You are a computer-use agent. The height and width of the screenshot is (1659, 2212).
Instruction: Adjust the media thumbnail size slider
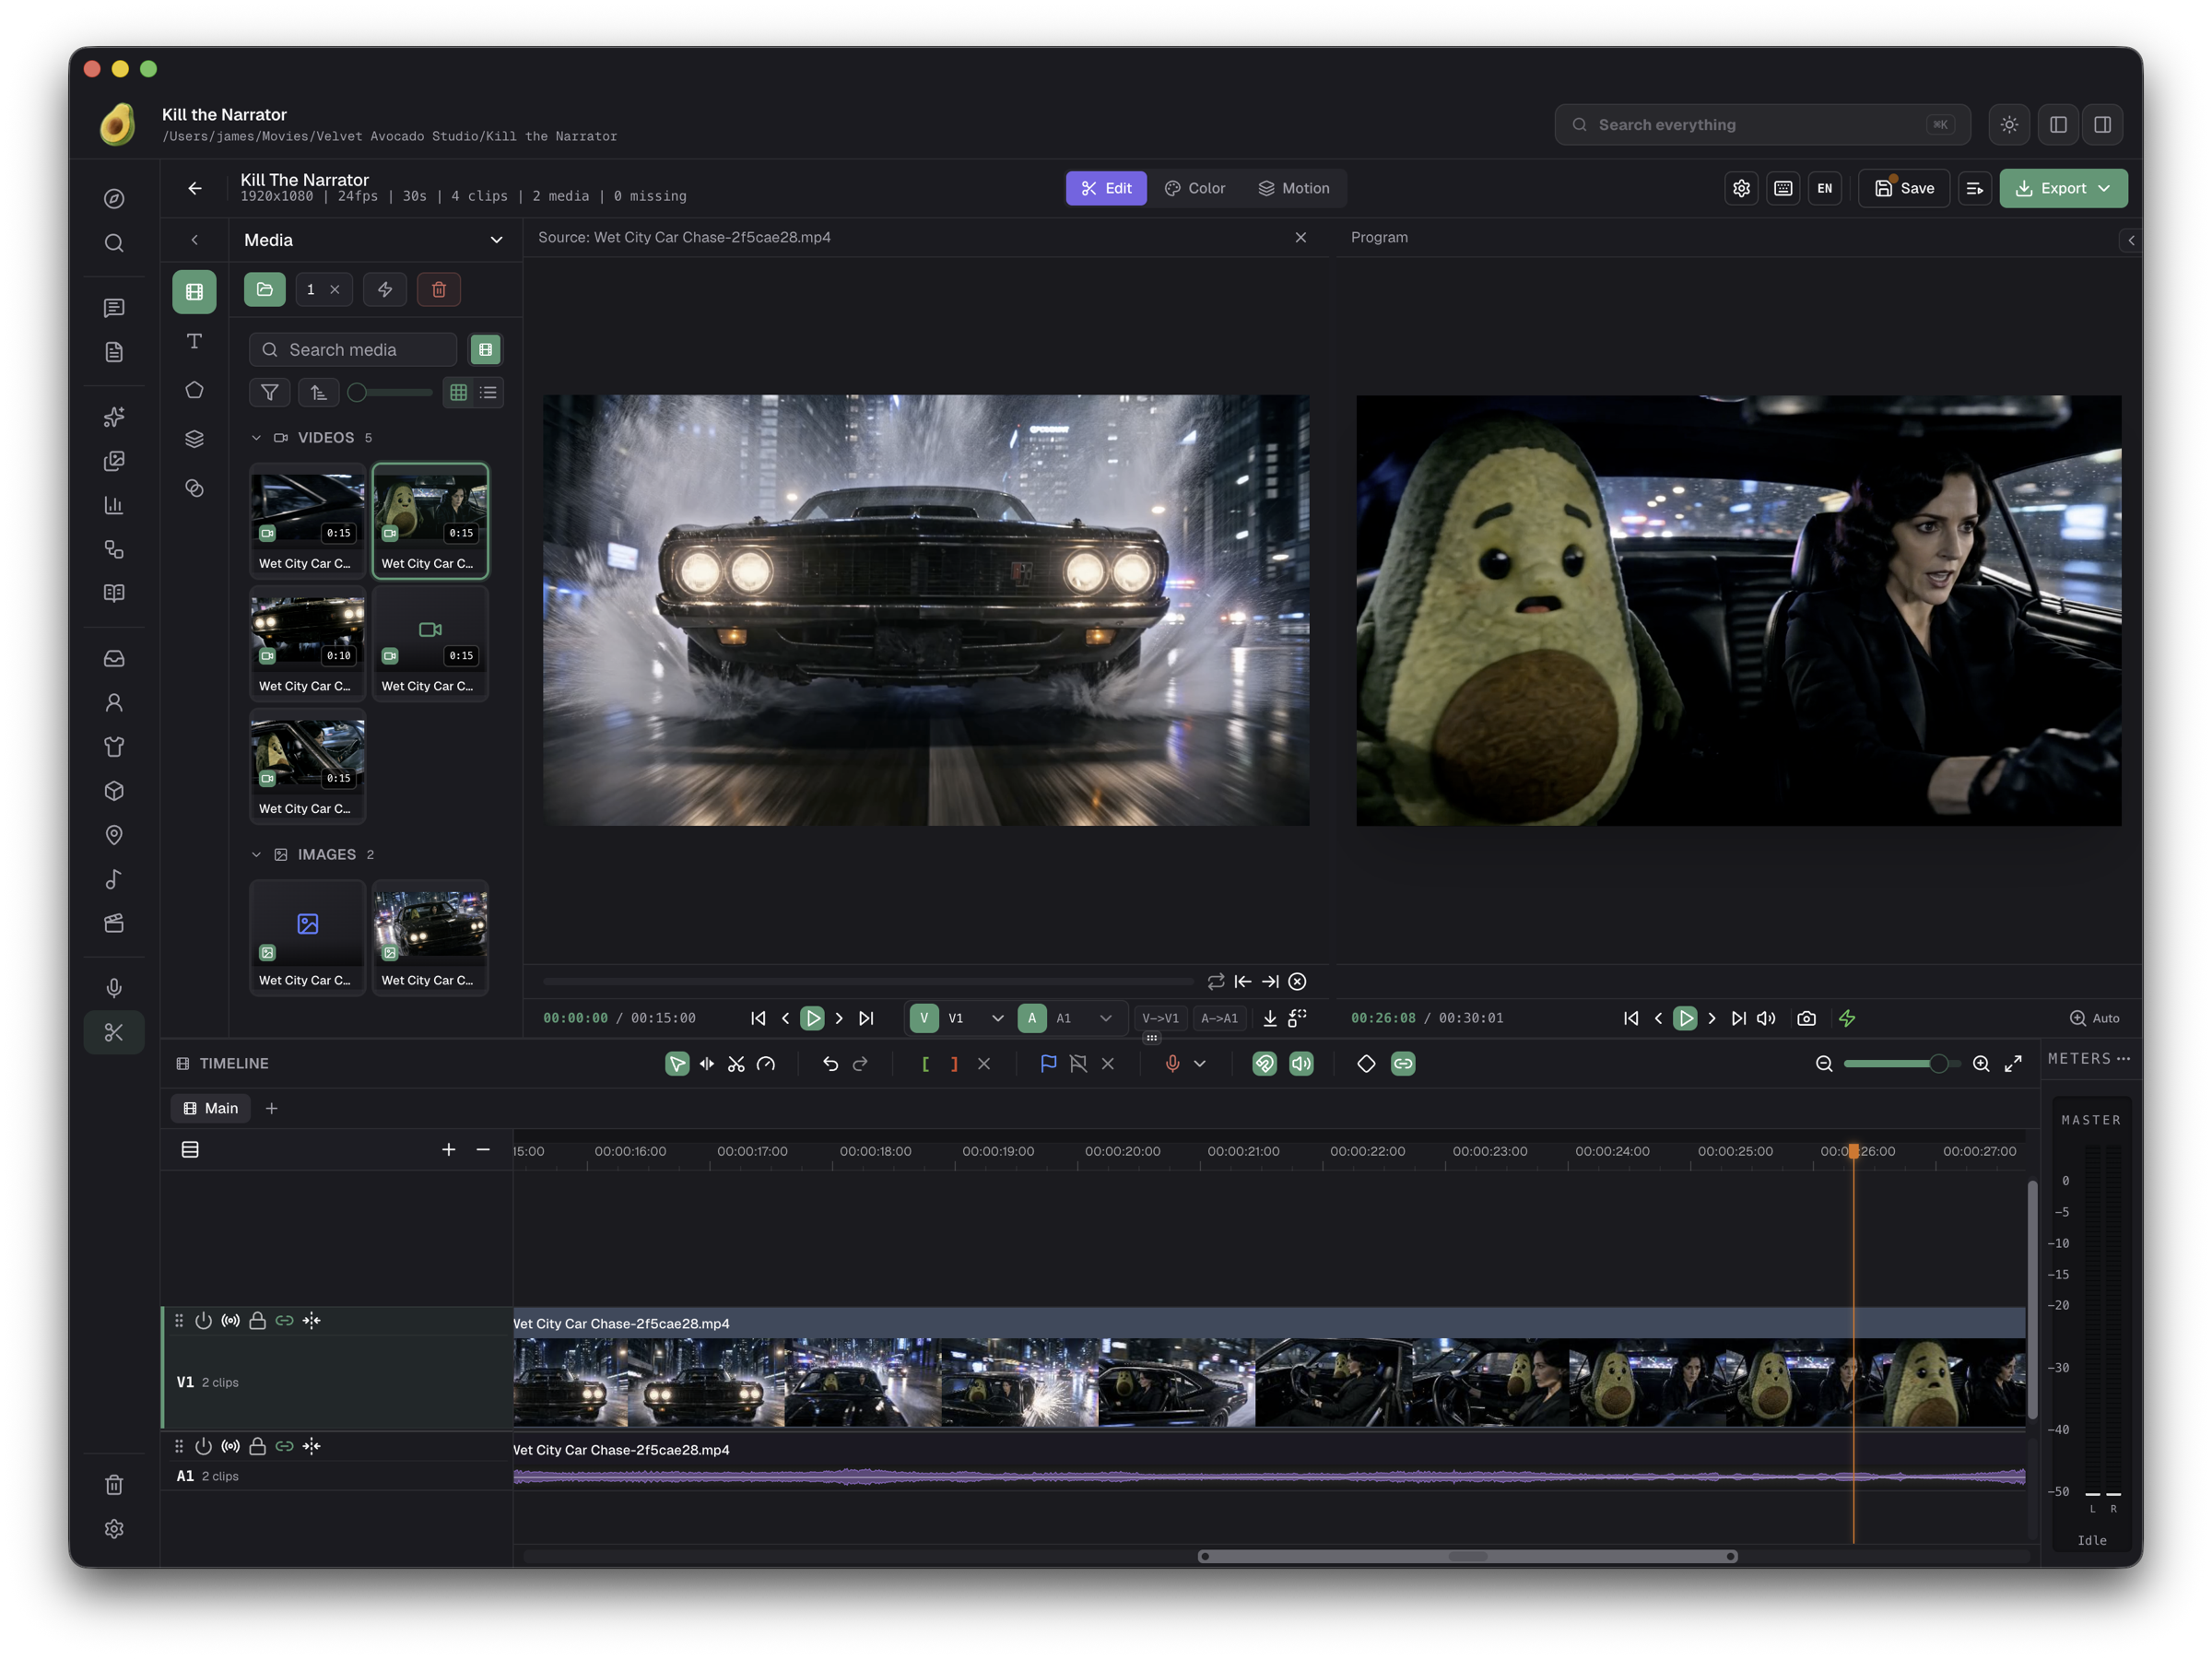tap(389, 393)
